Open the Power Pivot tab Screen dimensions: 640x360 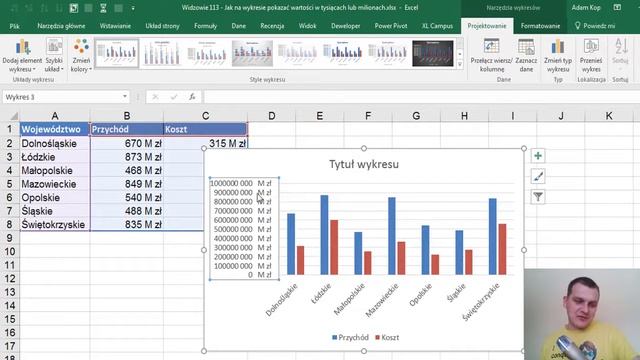click(391, 26)
